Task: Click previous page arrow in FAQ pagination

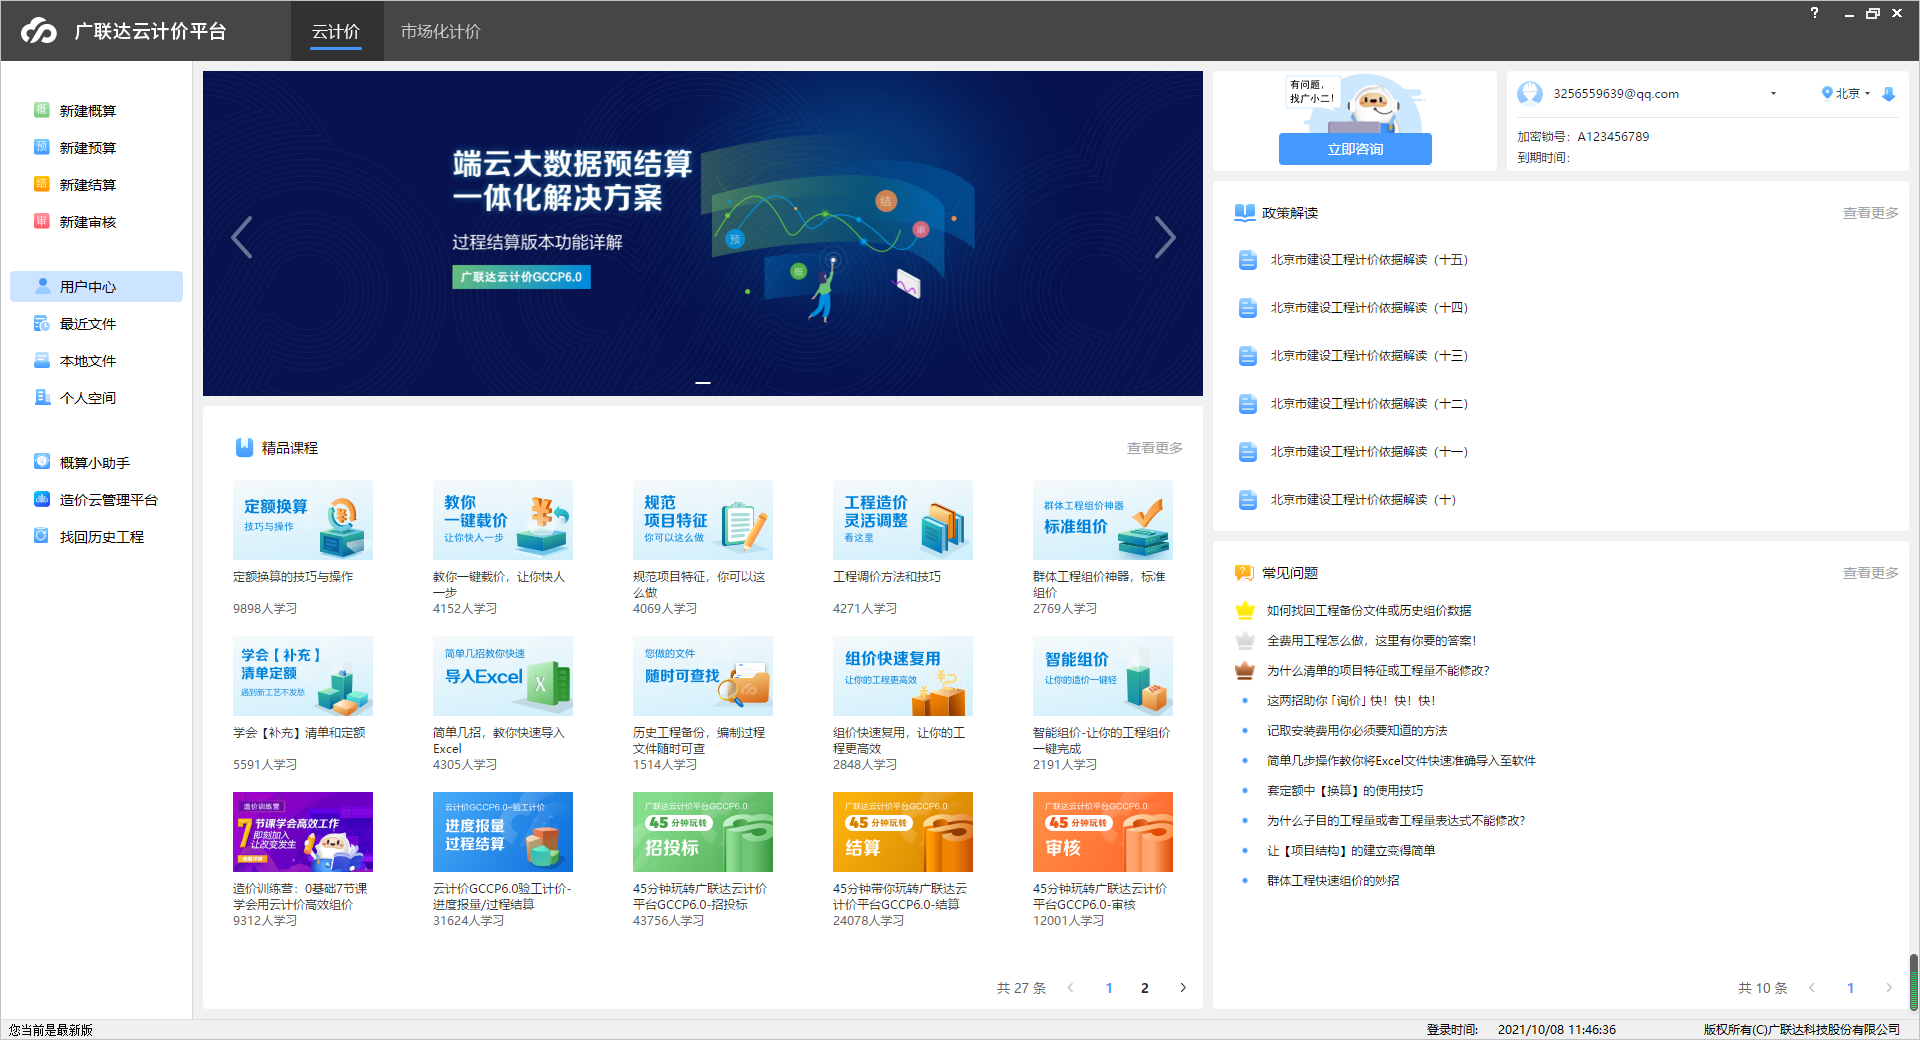Action: 1812,987
